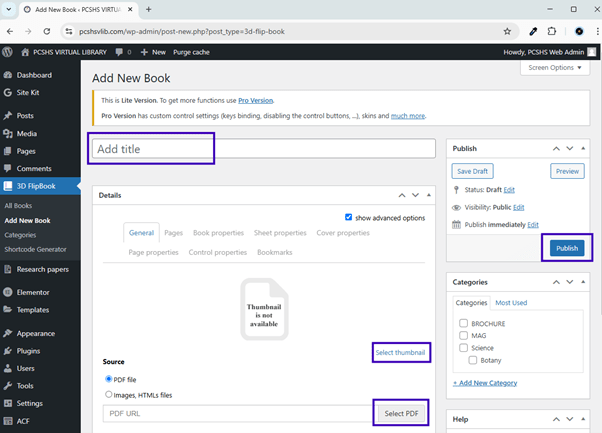Move Categories box up
This screenshot has width=602, height=433.
tap(556, 282)
